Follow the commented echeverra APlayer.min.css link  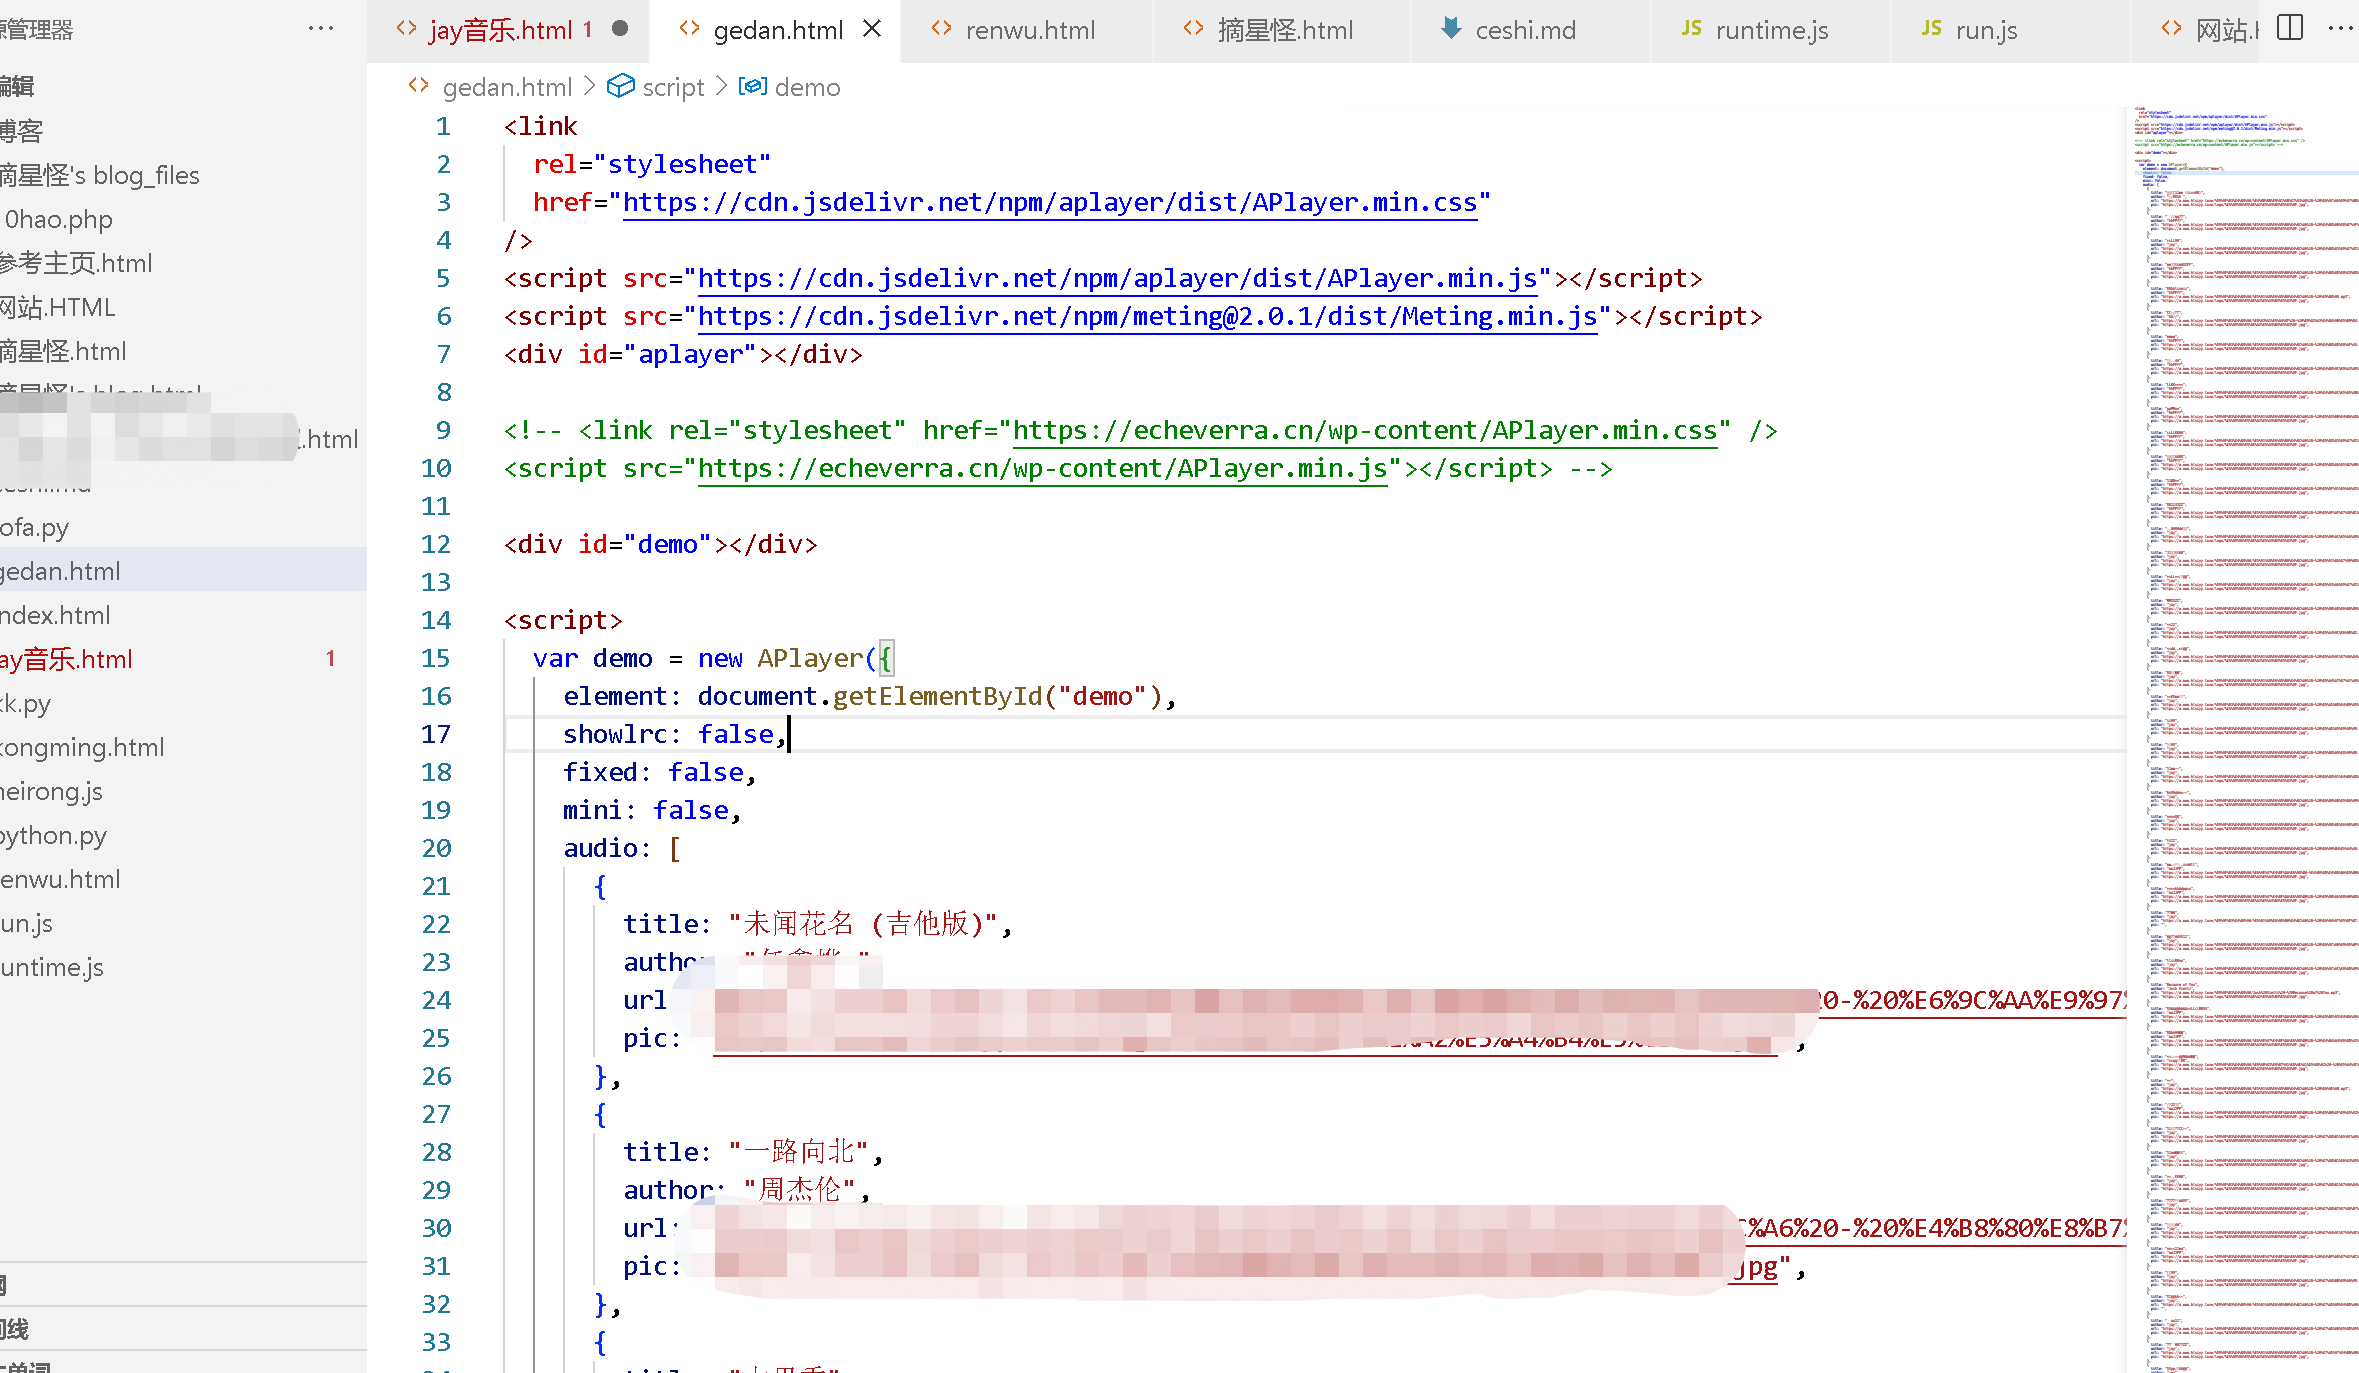pyautogui.click(x=1364, y=430)
